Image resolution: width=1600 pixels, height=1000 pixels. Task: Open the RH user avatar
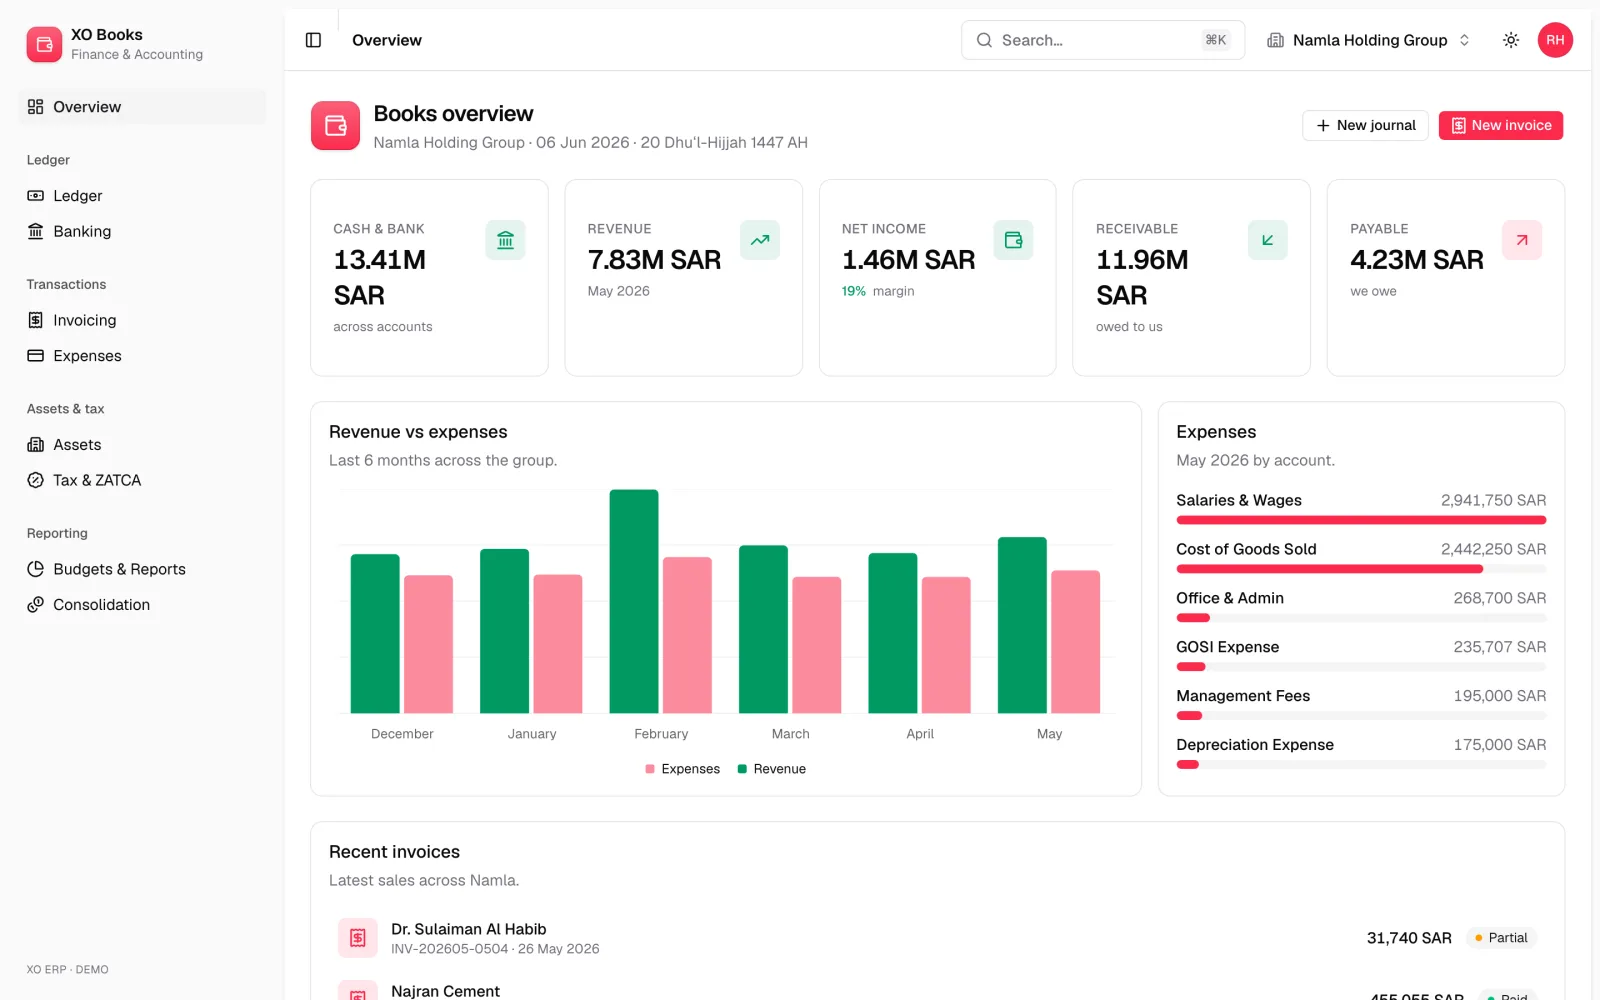click(1555, 40)
